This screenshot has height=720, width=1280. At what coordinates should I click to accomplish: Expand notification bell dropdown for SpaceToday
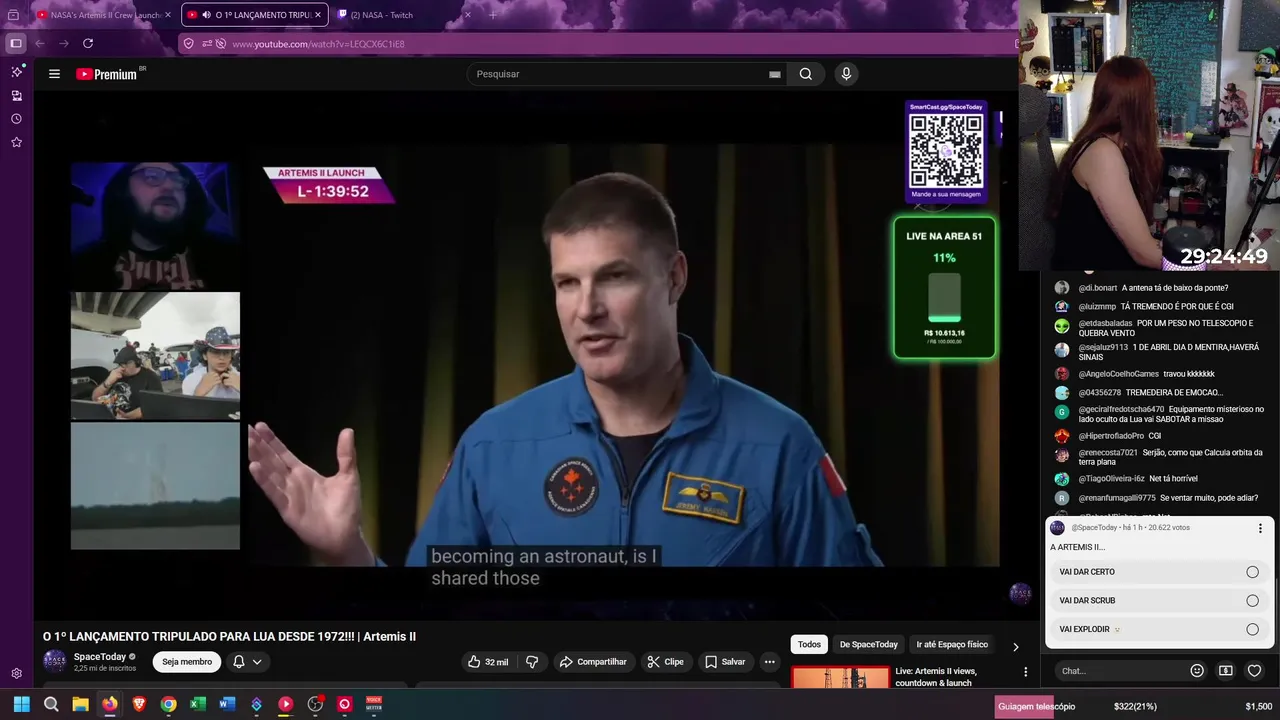click(247, 662)
